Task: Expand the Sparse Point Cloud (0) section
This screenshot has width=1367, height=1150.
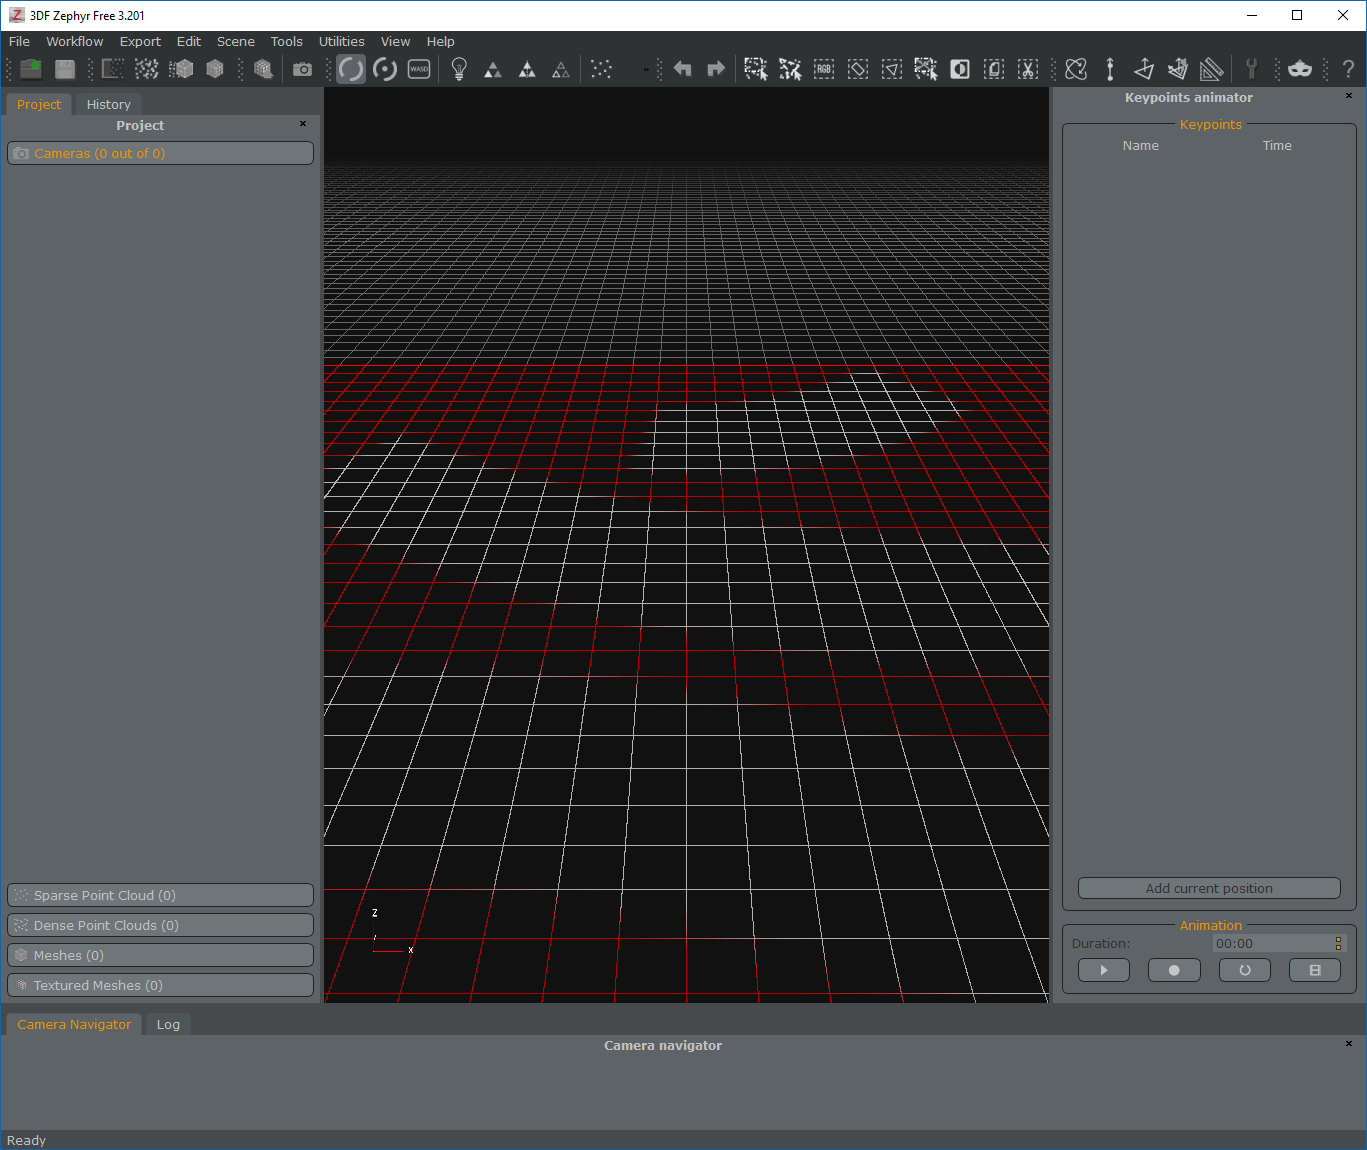Action: pyautogui.click(x=160, y=894)
